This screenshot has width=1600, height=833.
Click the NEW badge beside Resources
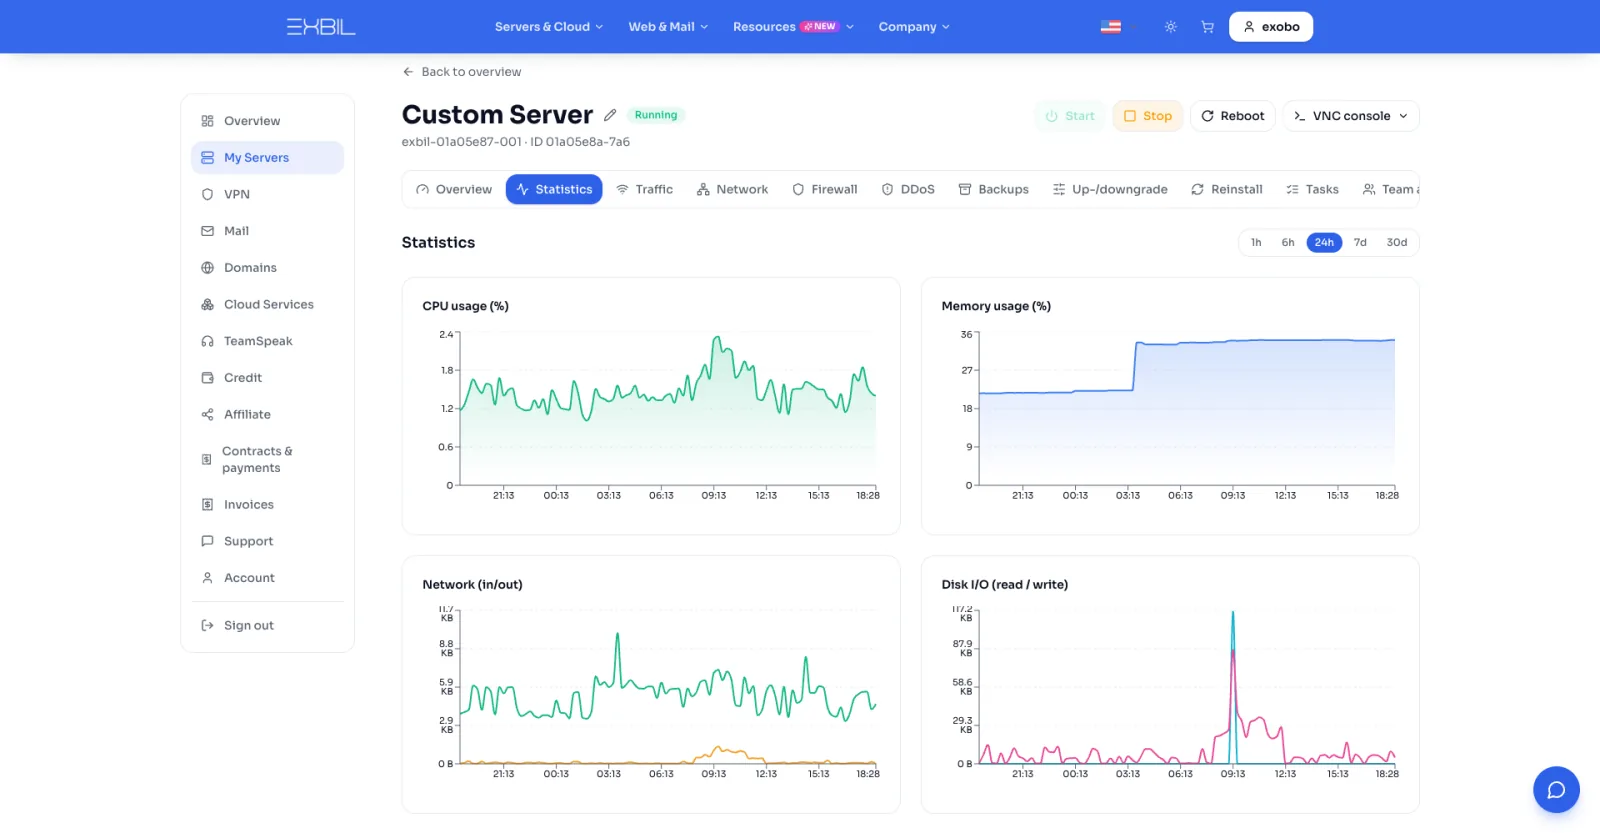(x=820, y=27)
